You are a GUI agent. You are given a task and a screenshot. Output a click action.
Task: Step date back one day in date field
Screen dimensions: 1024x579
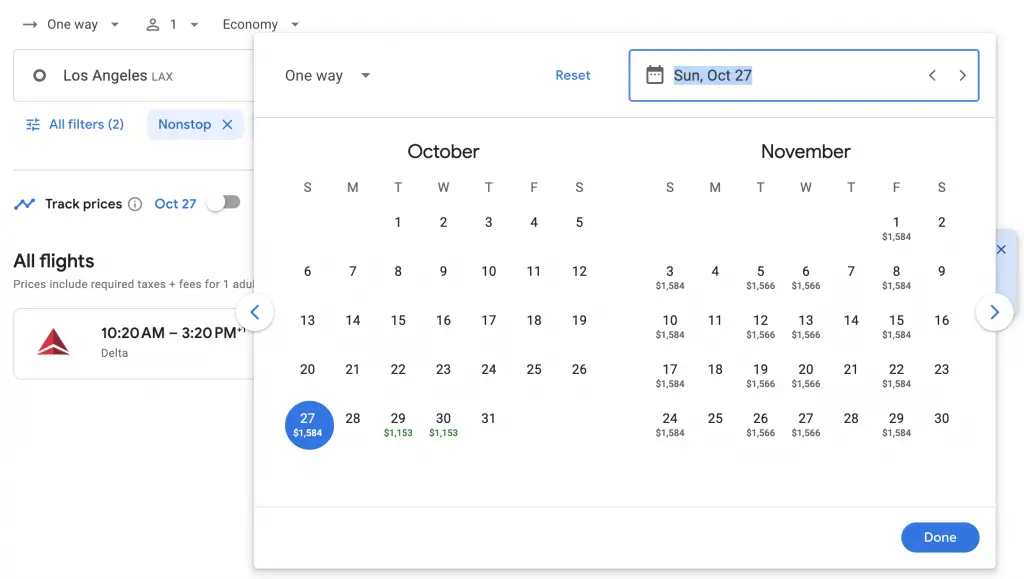pyautogui.click(x=932, y=75)
